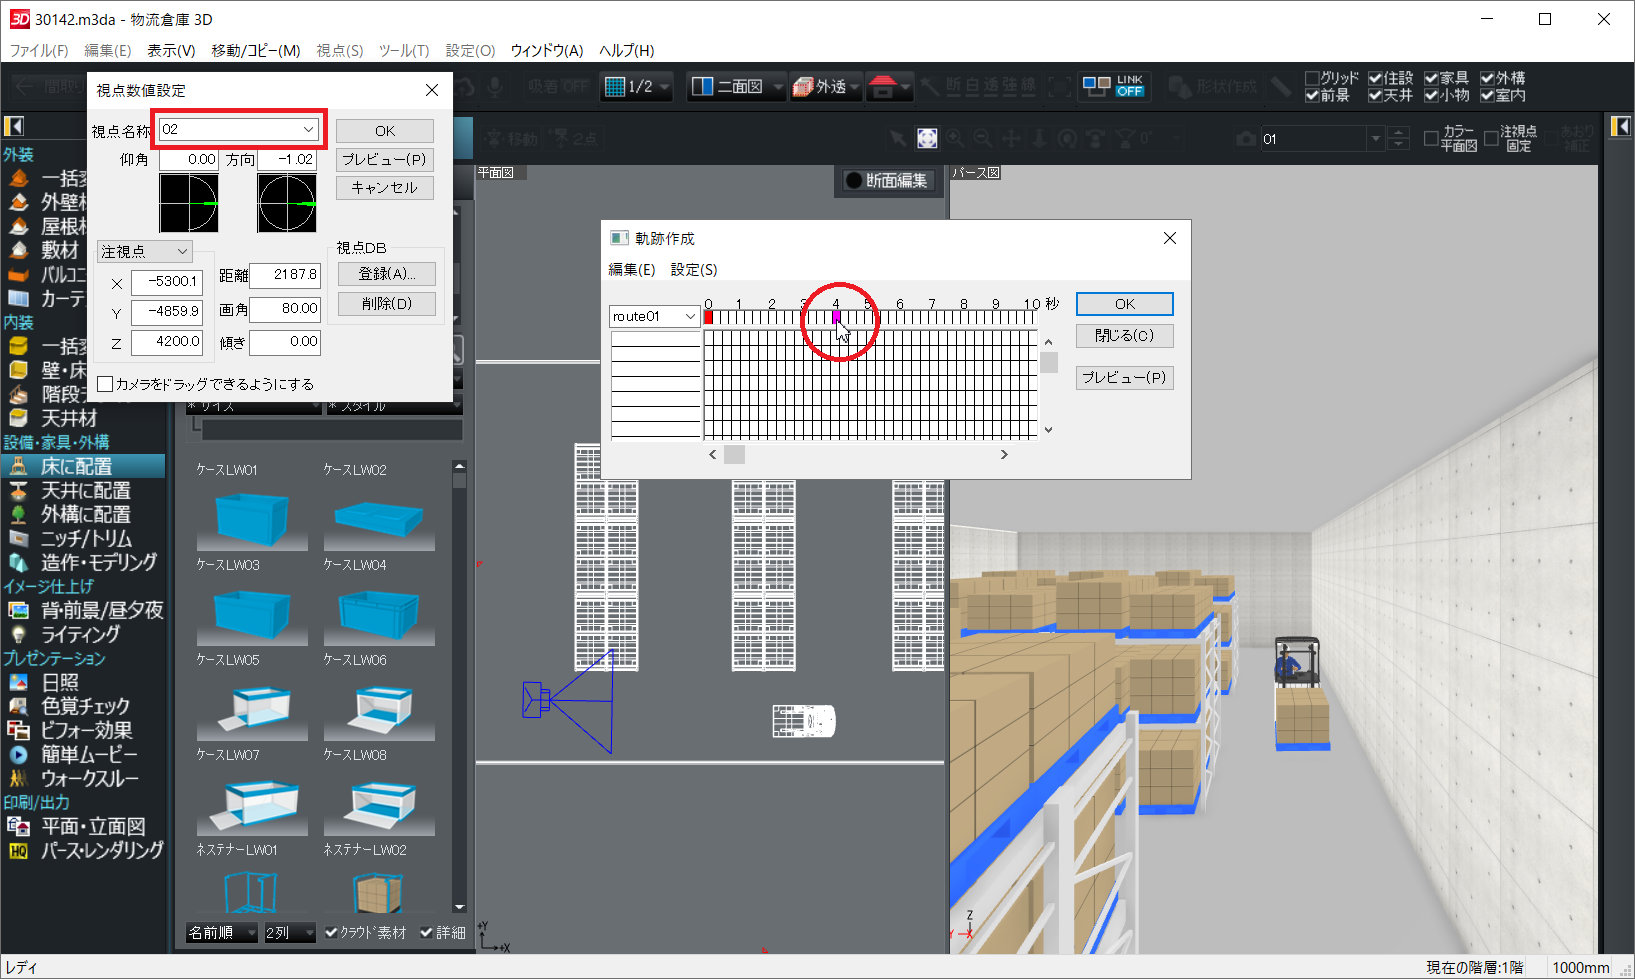This screenshot has width=1635, height=979.
Task: Open the 表示(V) menu
Action: click(170, 50)
